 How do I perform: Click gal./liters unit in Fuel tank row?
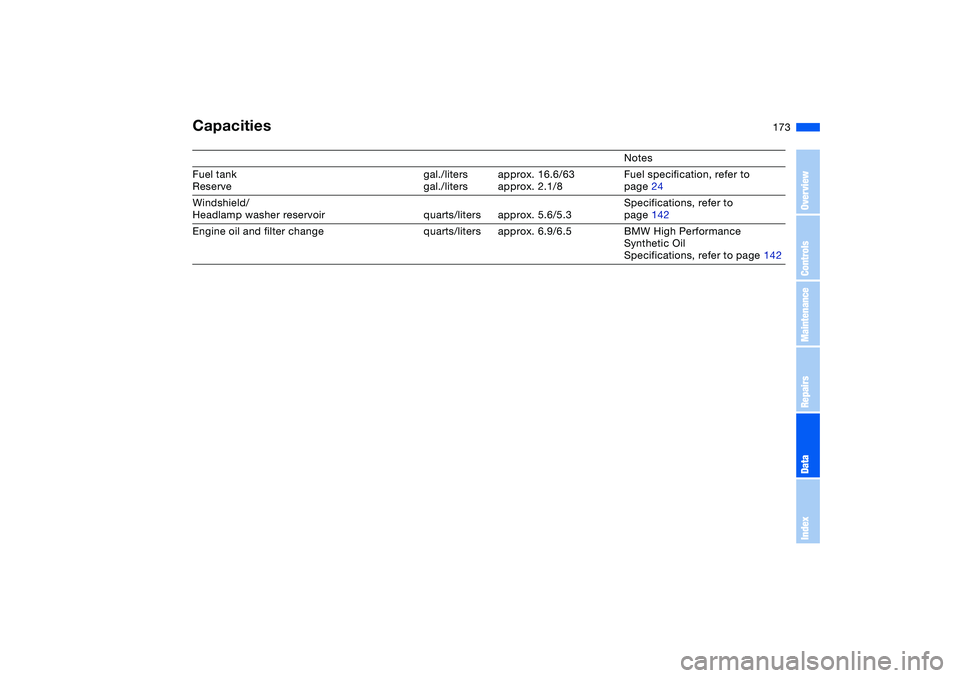point(445,175)
